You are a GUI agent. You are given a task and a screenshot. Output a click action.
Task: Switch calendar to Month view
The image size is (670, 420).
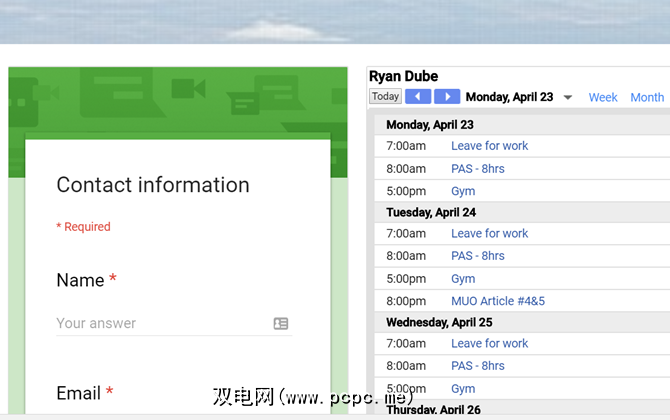point(647,97)
